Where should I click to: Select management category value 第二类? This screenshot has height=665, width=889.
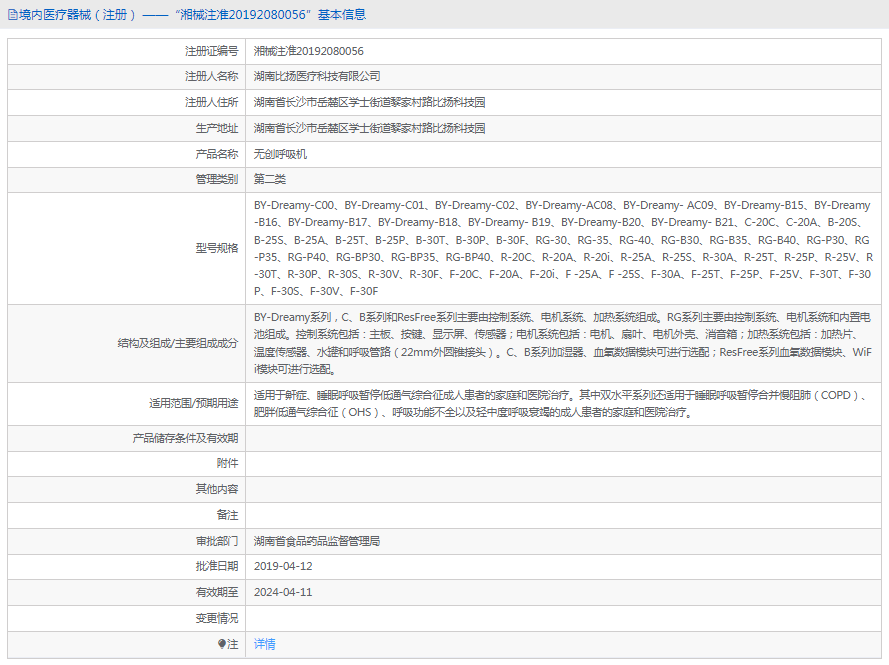point(269,179)
